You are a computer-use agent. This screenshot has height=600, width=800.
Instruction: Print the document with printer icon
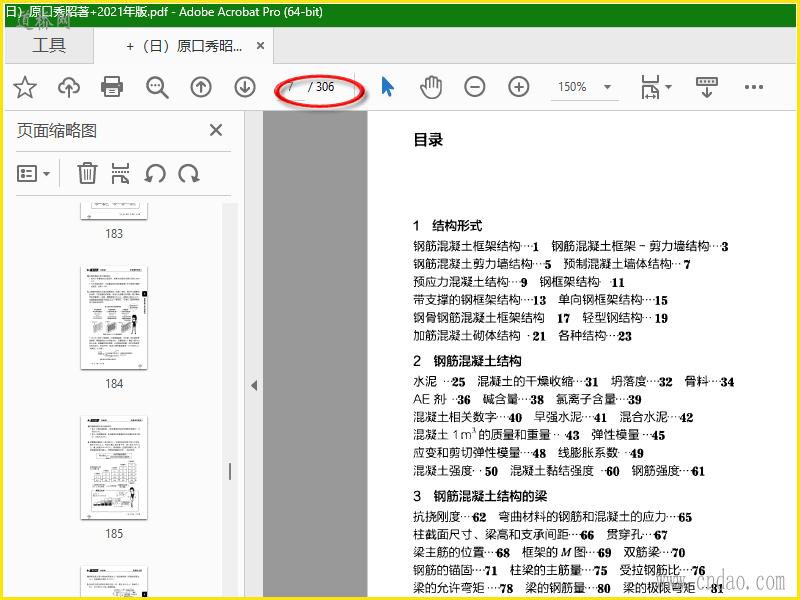coord(112,87)
